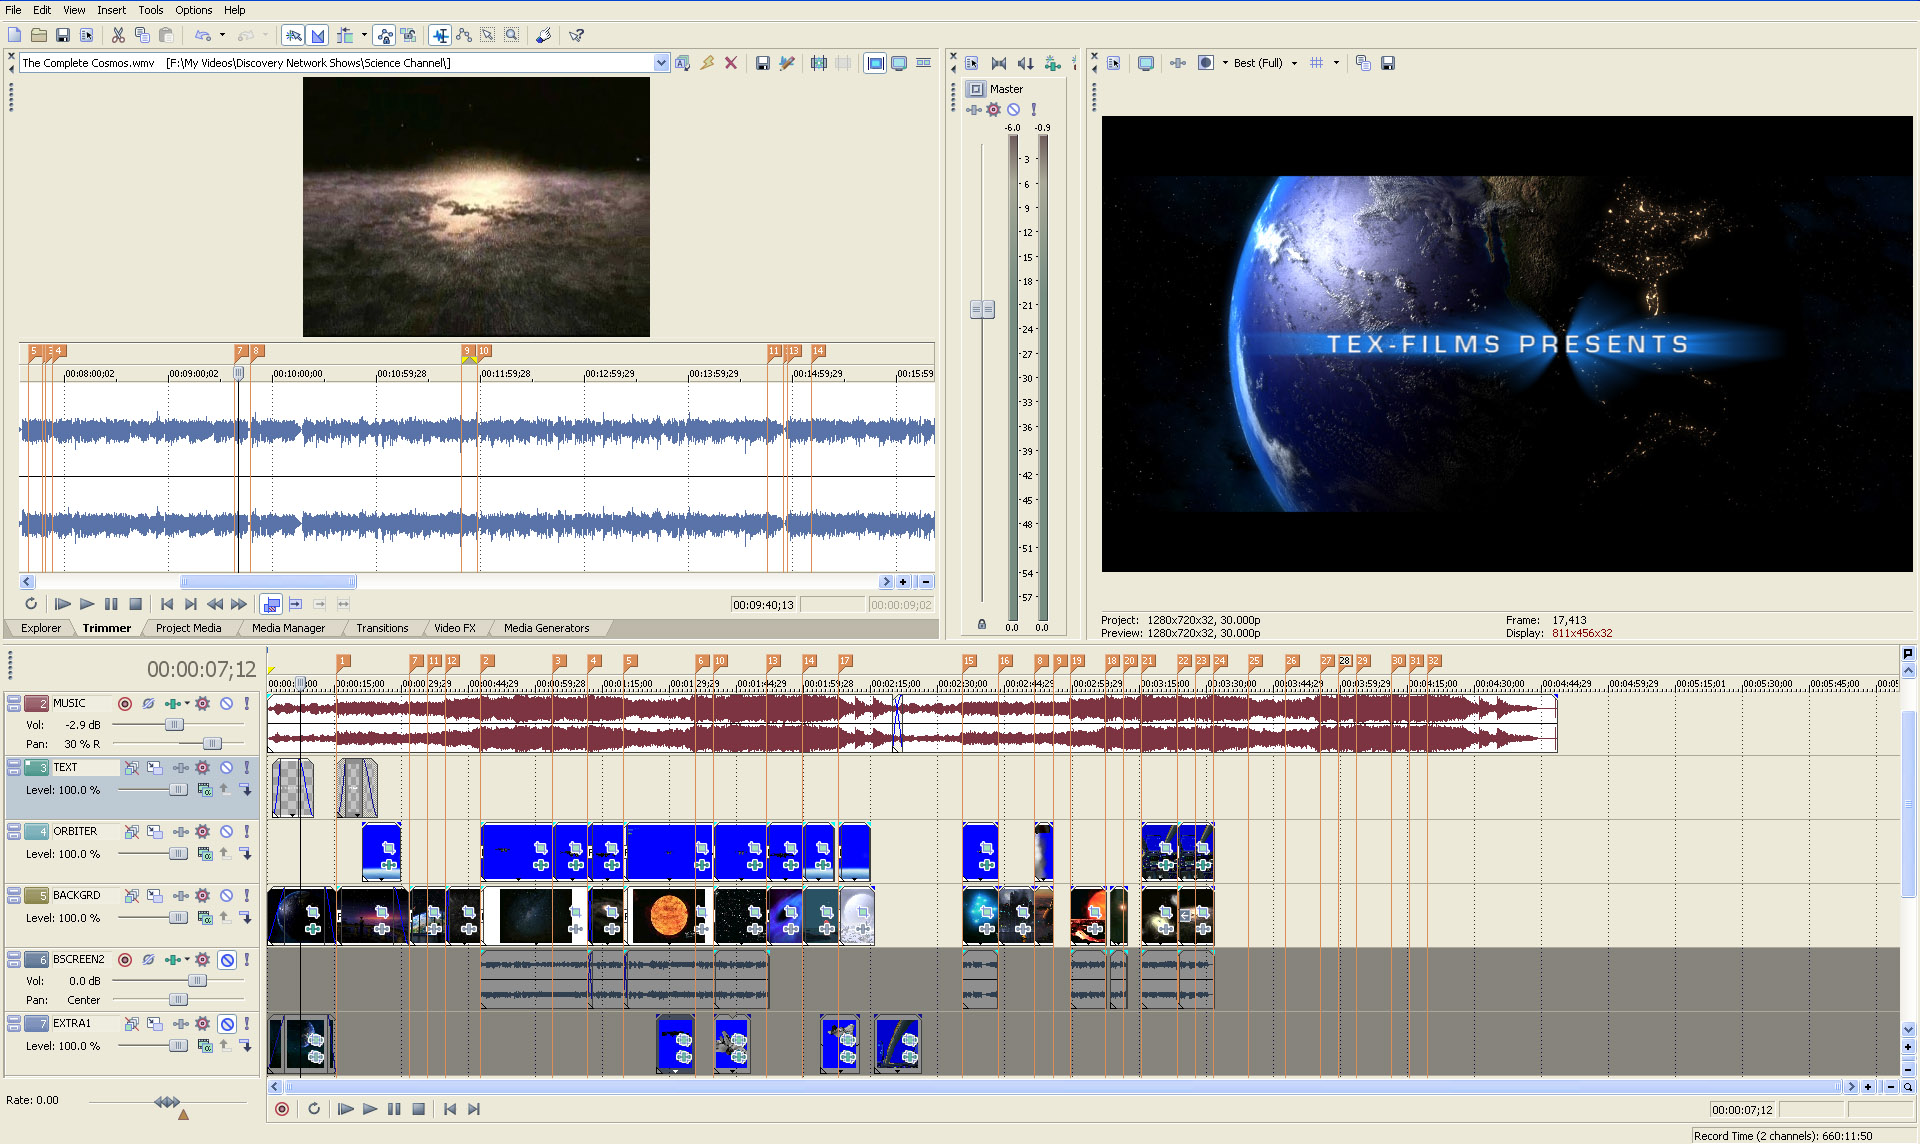This screenshot has height=1144, width=1920.
Task: Toggle loop playback on main timeline
Action: pyautogui.click(x=314, y=1110)
